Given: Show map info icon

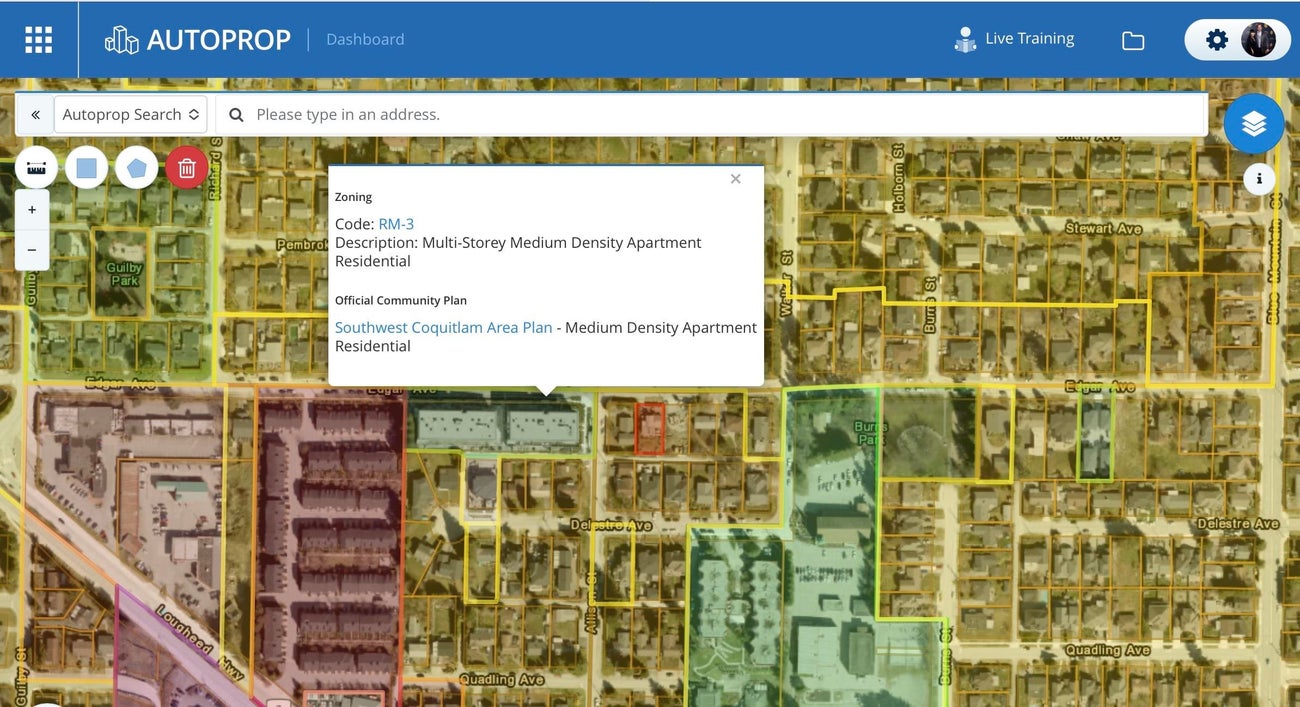Looking at the screenshot, I should pos(1259,179).
